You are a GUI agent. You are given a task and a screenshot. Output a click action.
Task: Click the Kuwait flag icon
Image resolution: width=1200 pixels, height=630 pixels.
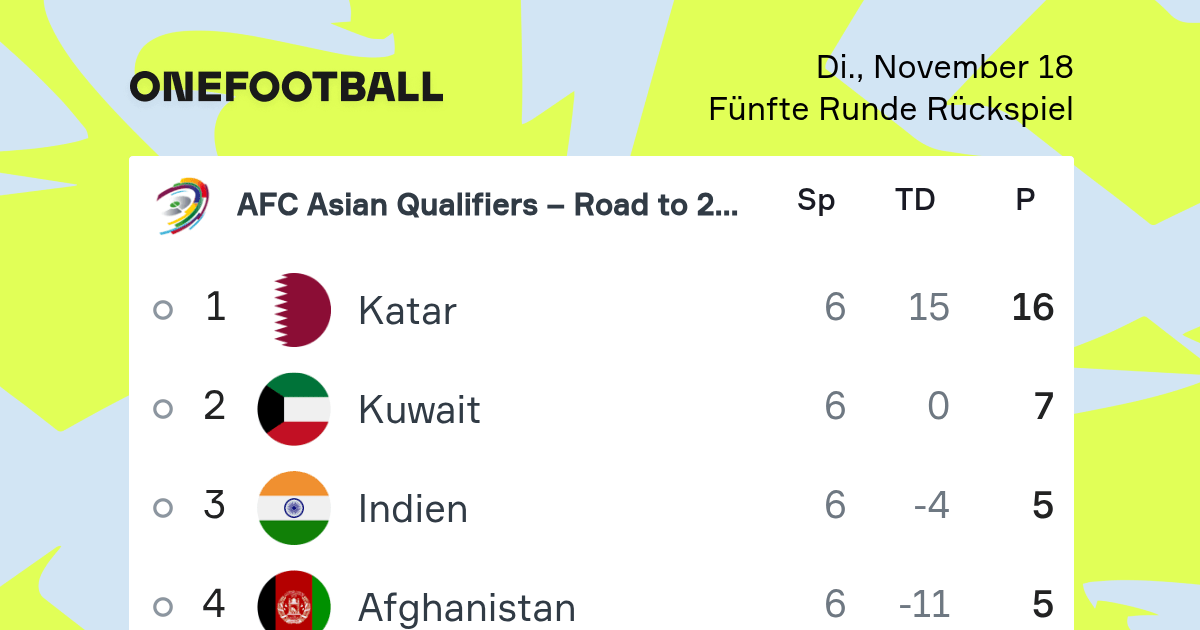click(294, 409)
